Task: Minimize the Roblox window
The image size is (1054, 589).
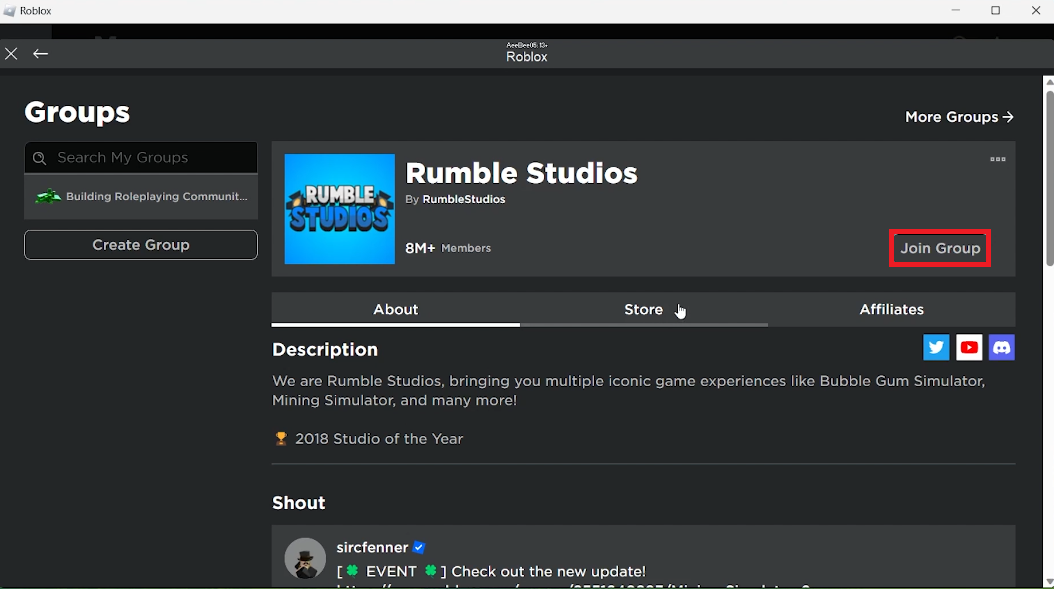Action: pos(955,11)
